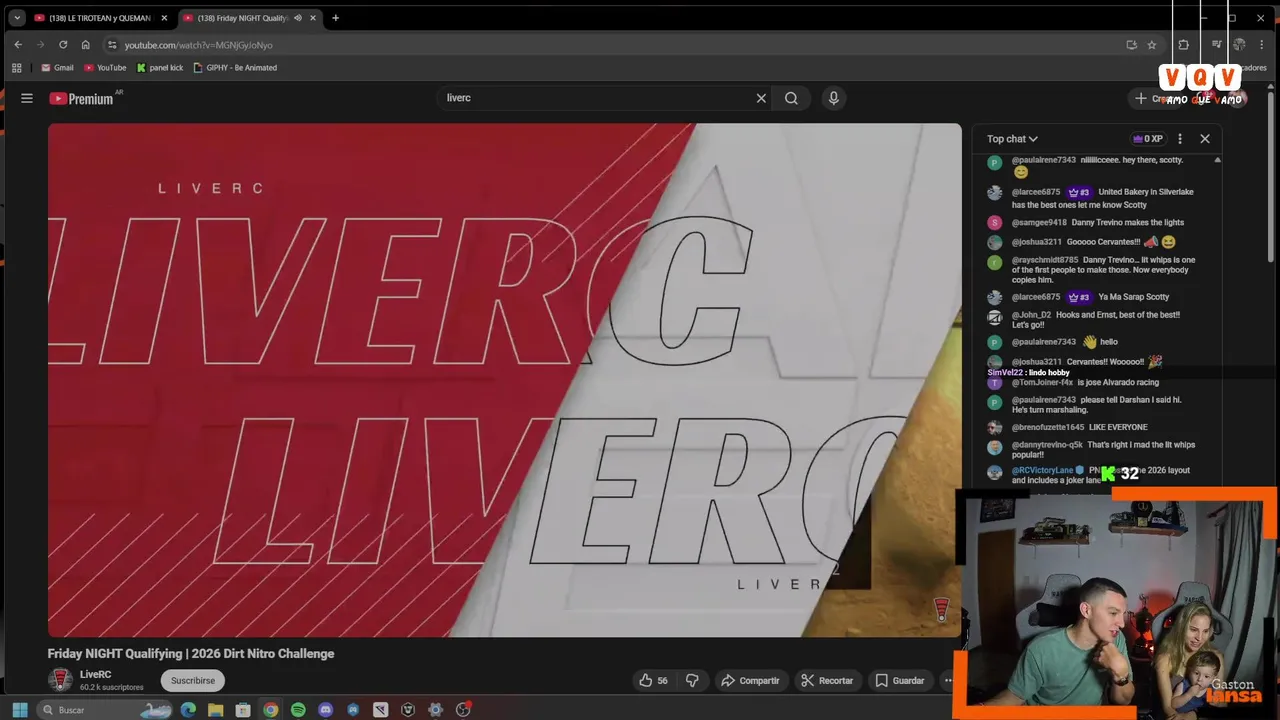Screen dimensions: 1280x720
Task: Close the live chat panel
Action: [1205, 139]
